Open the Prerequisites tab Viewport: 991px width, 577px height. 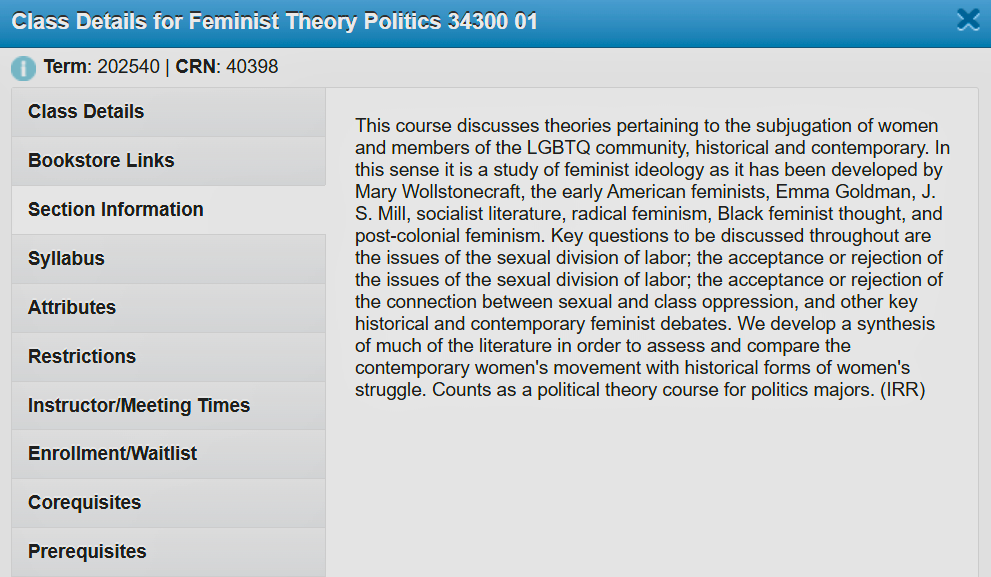coord(168,552)
